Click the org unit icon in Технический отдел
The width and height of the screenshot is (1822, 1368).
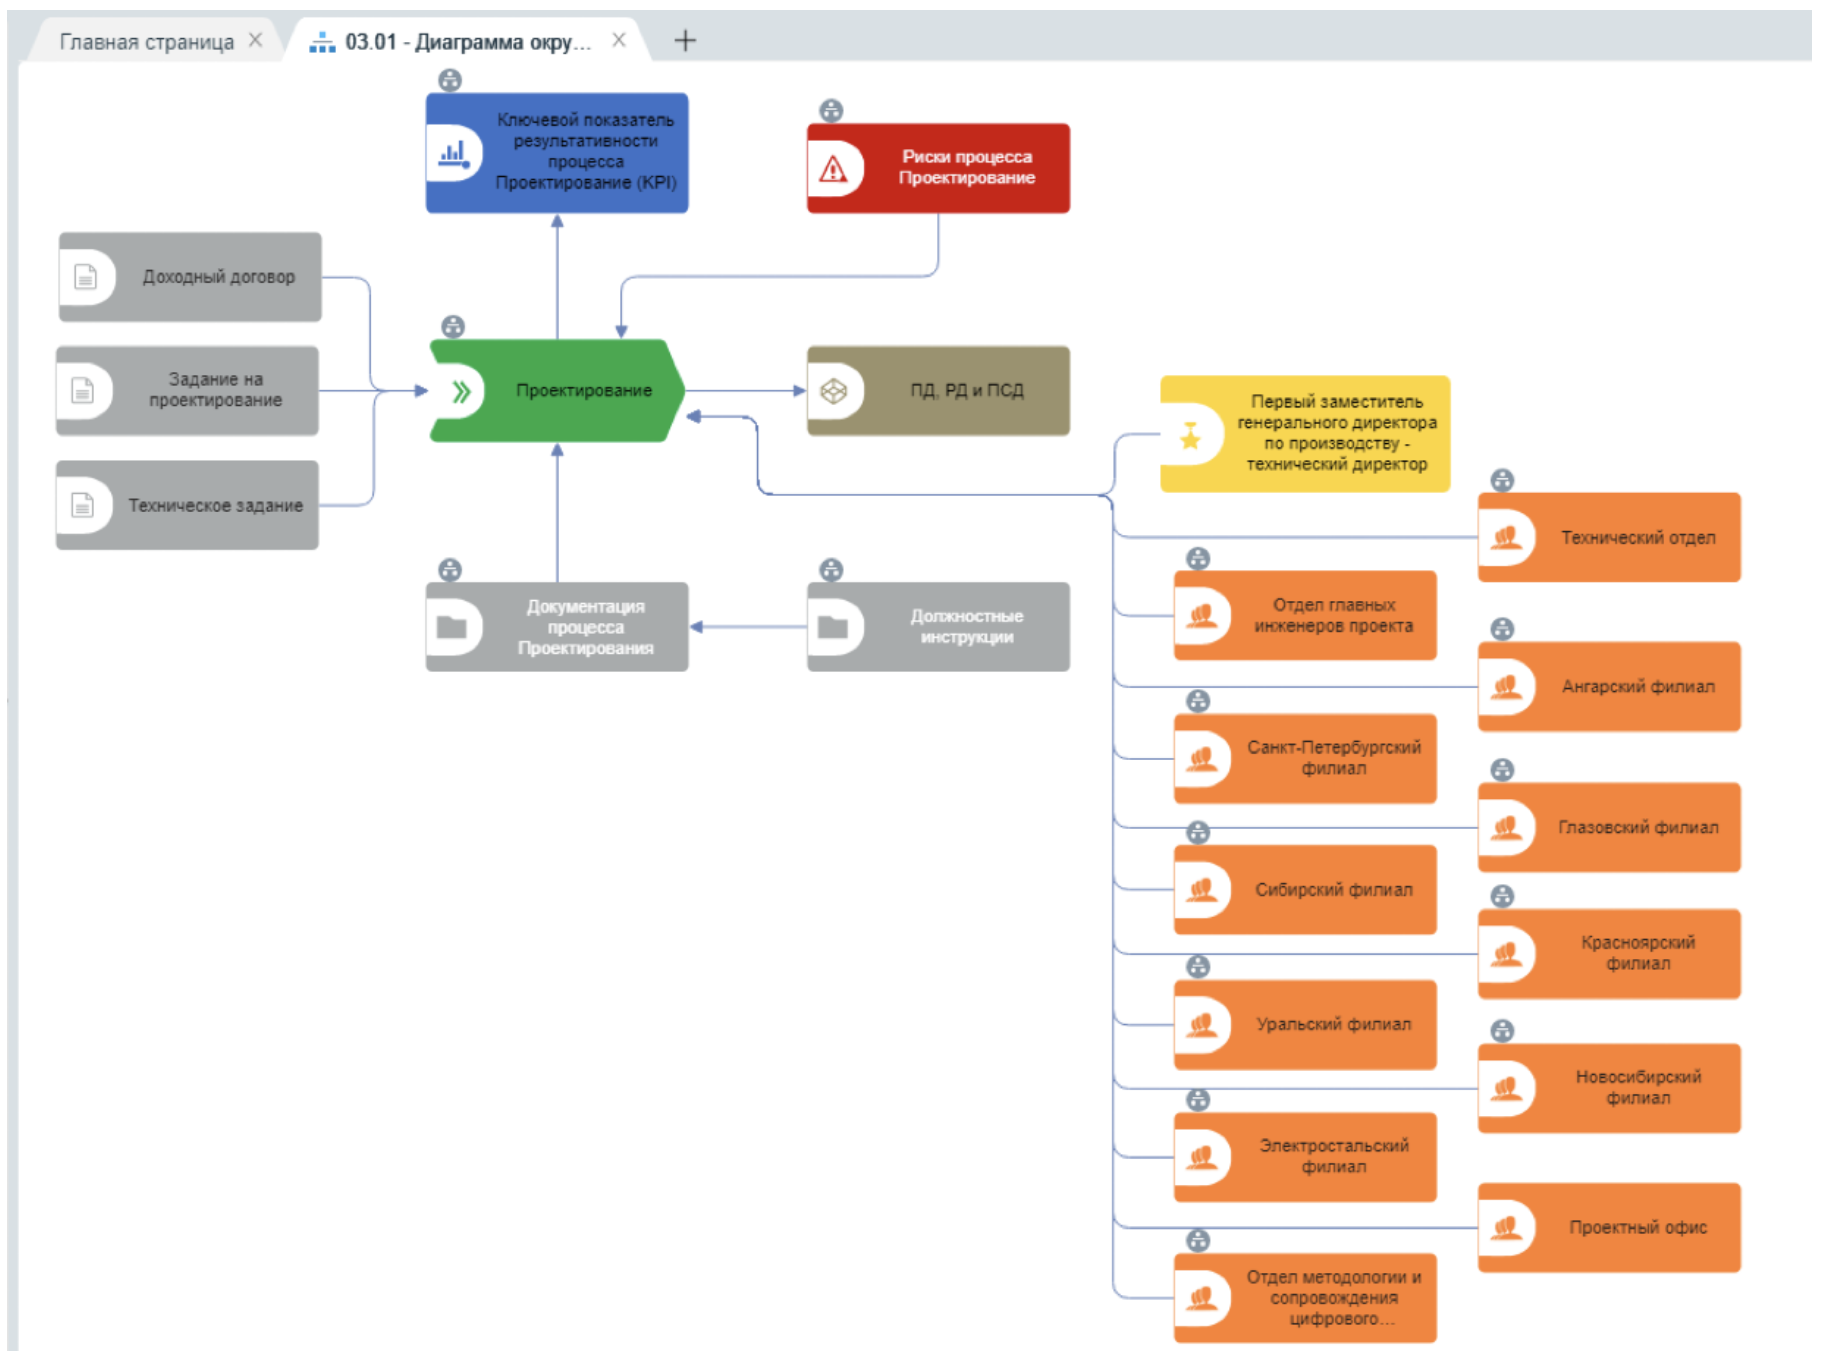[1506, 538]
